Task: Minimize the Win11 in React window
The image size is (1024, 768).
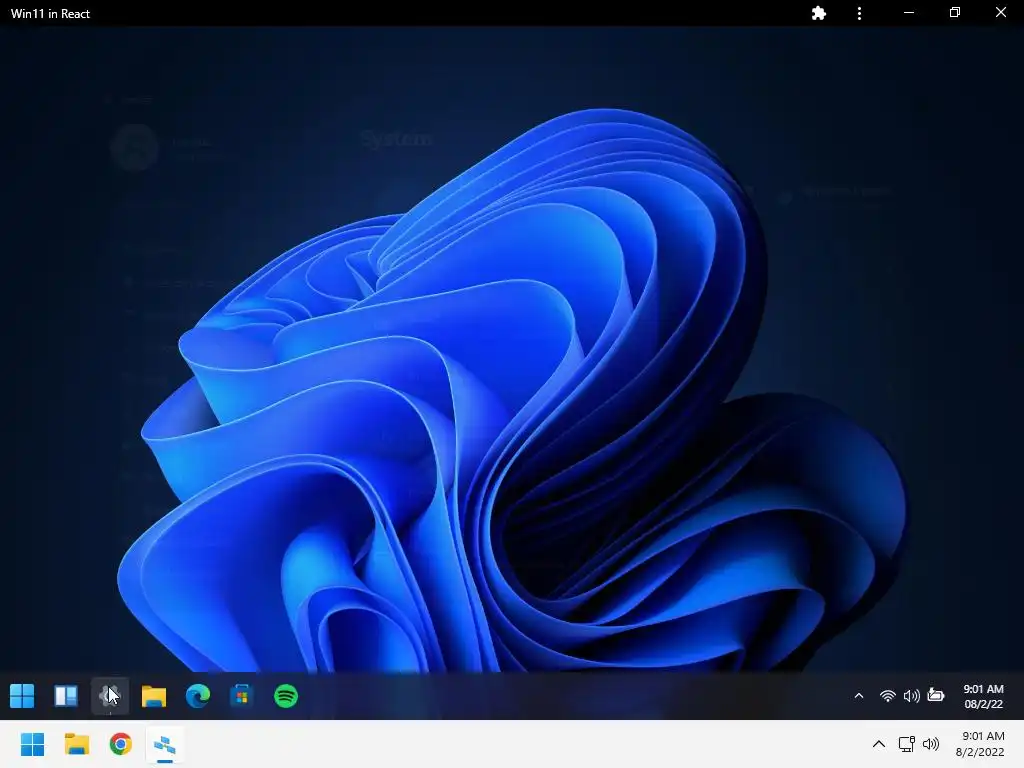Action: coord(908,13)
